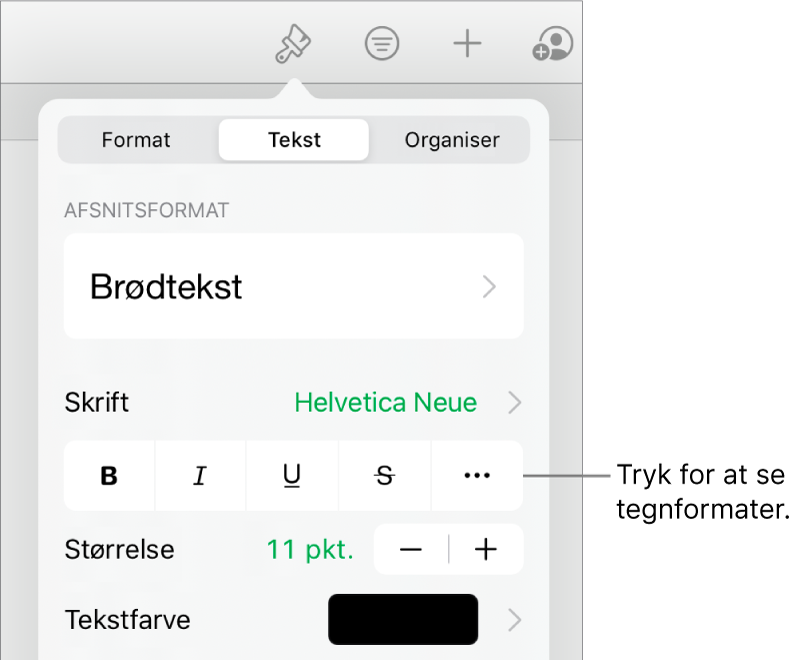Select the Tekst tab
Screen dimensions: 798x660
pyautogui.click(x=294, y=140)
